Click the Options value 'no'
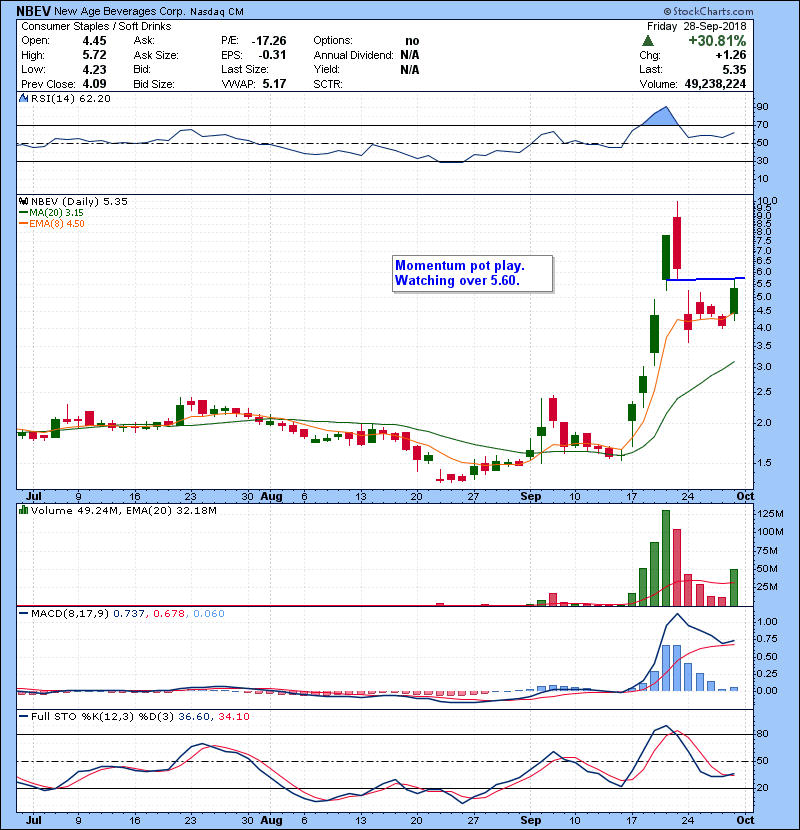The height and width of the screenshot is (830, 800). (412, 41)
